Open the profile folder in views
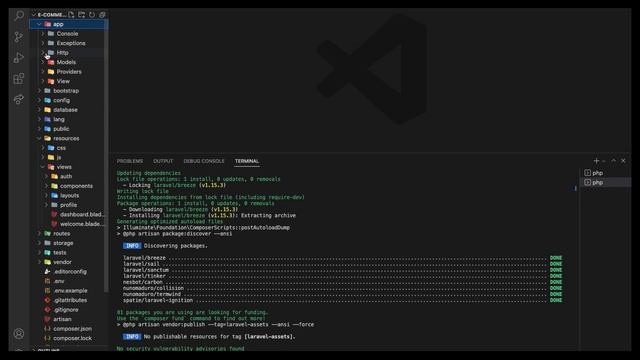Screen dimensions: 640x360 [68, 205]
